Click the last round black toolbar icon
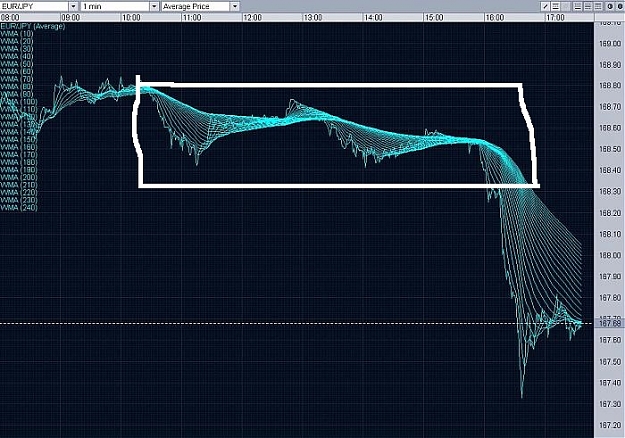The width and height of the screenshot is (625, 438). pos(620,6)
